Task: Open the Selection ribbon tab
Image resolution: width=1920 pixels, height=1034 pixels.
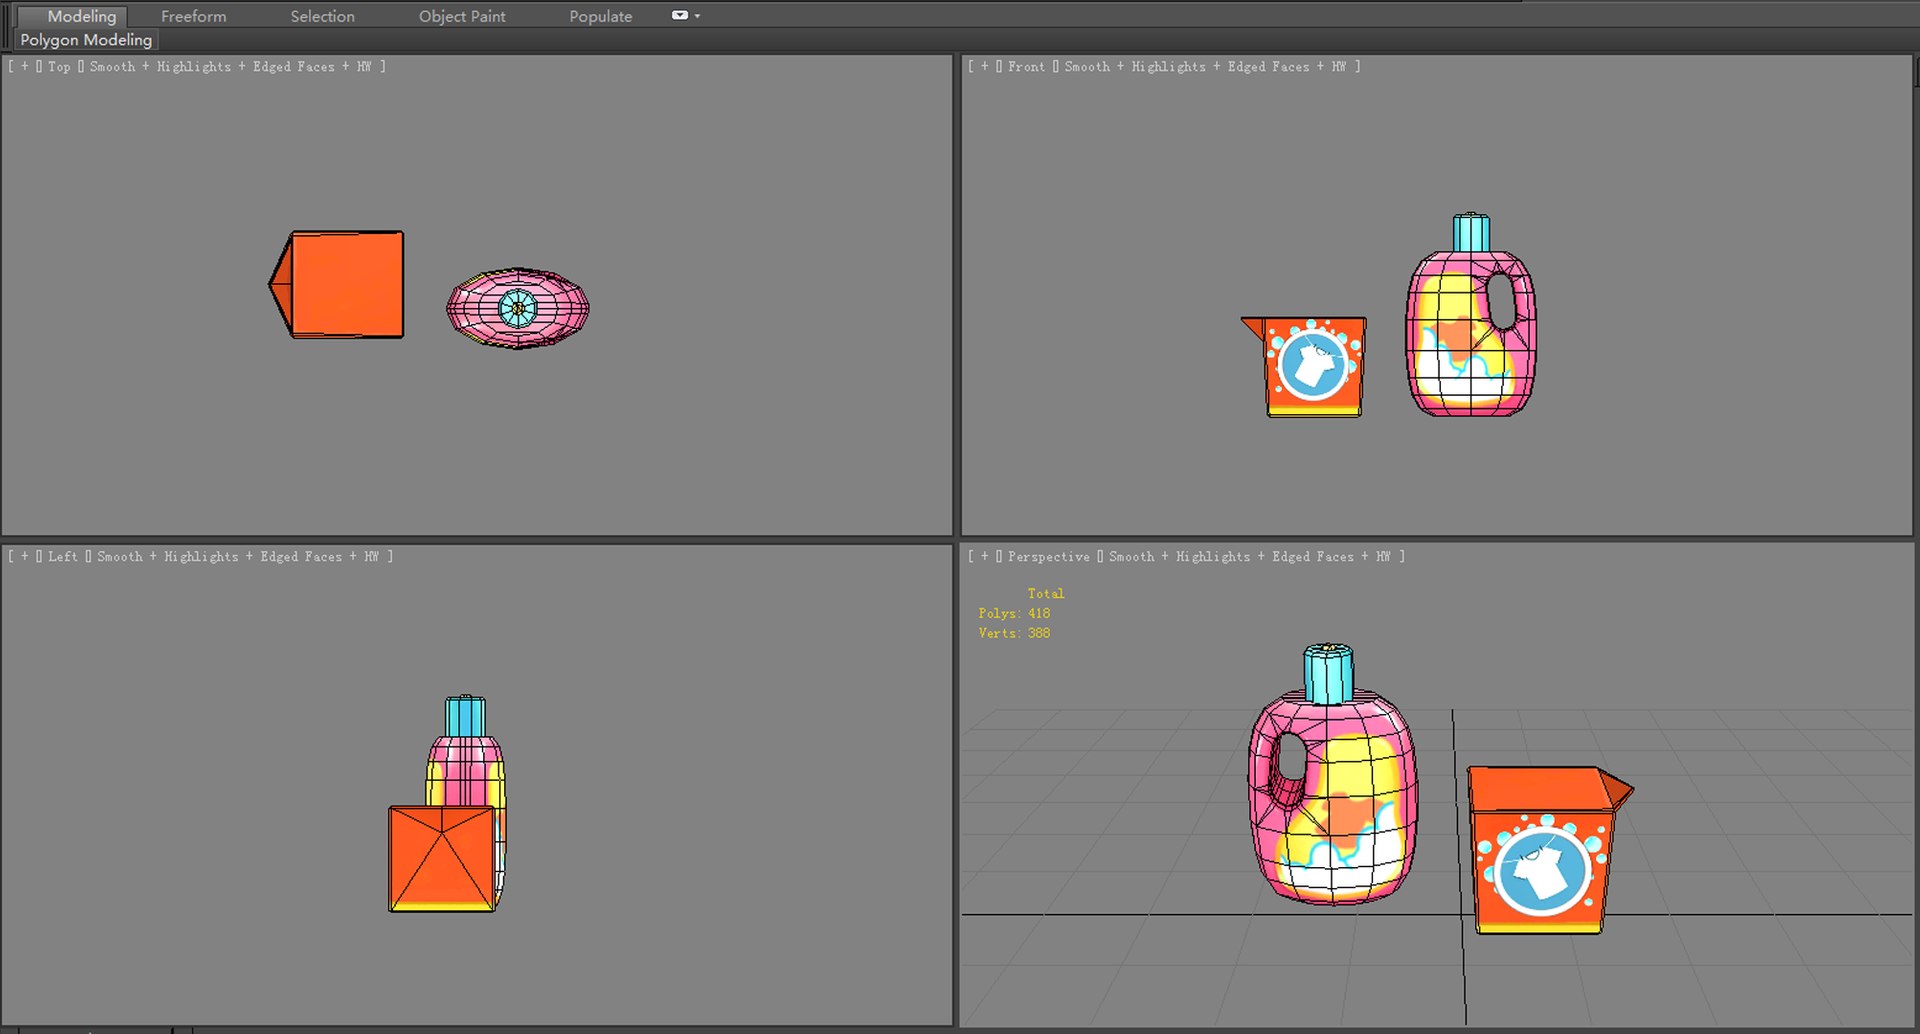Action: point(322,16)
